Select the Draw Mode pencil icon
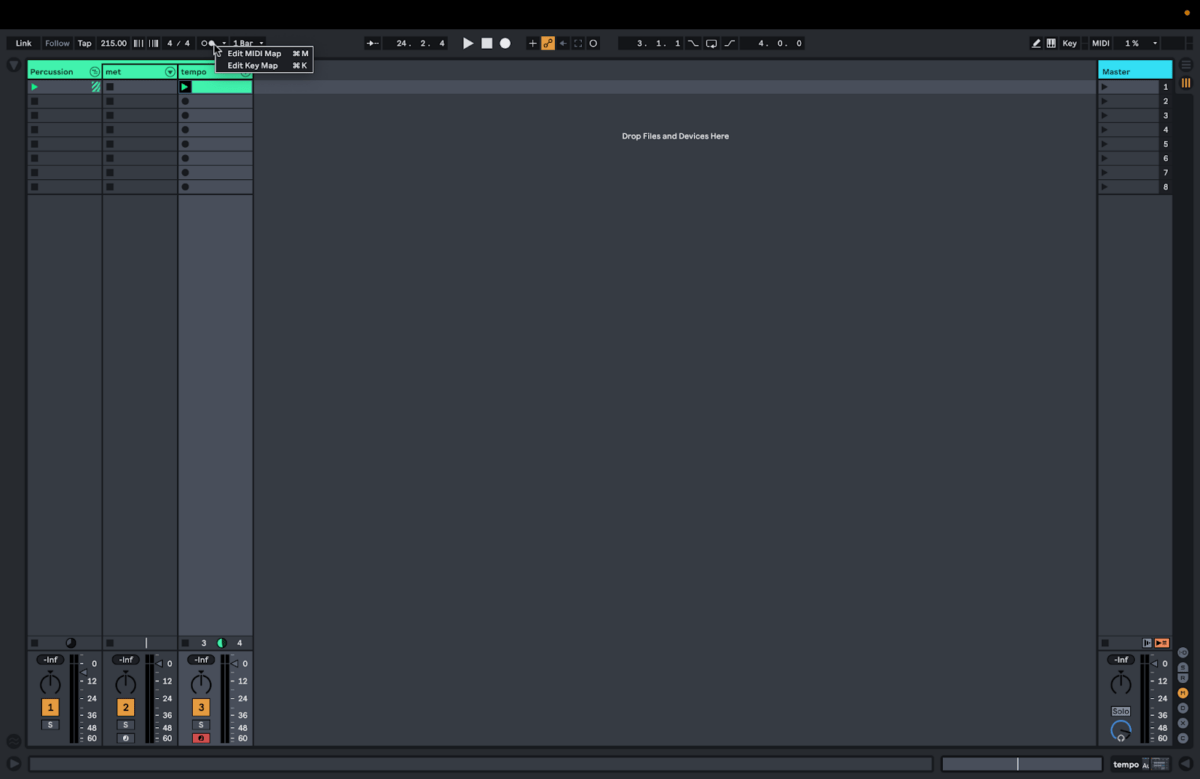This screenshot has width=1200, height=779. (1038, 43)
